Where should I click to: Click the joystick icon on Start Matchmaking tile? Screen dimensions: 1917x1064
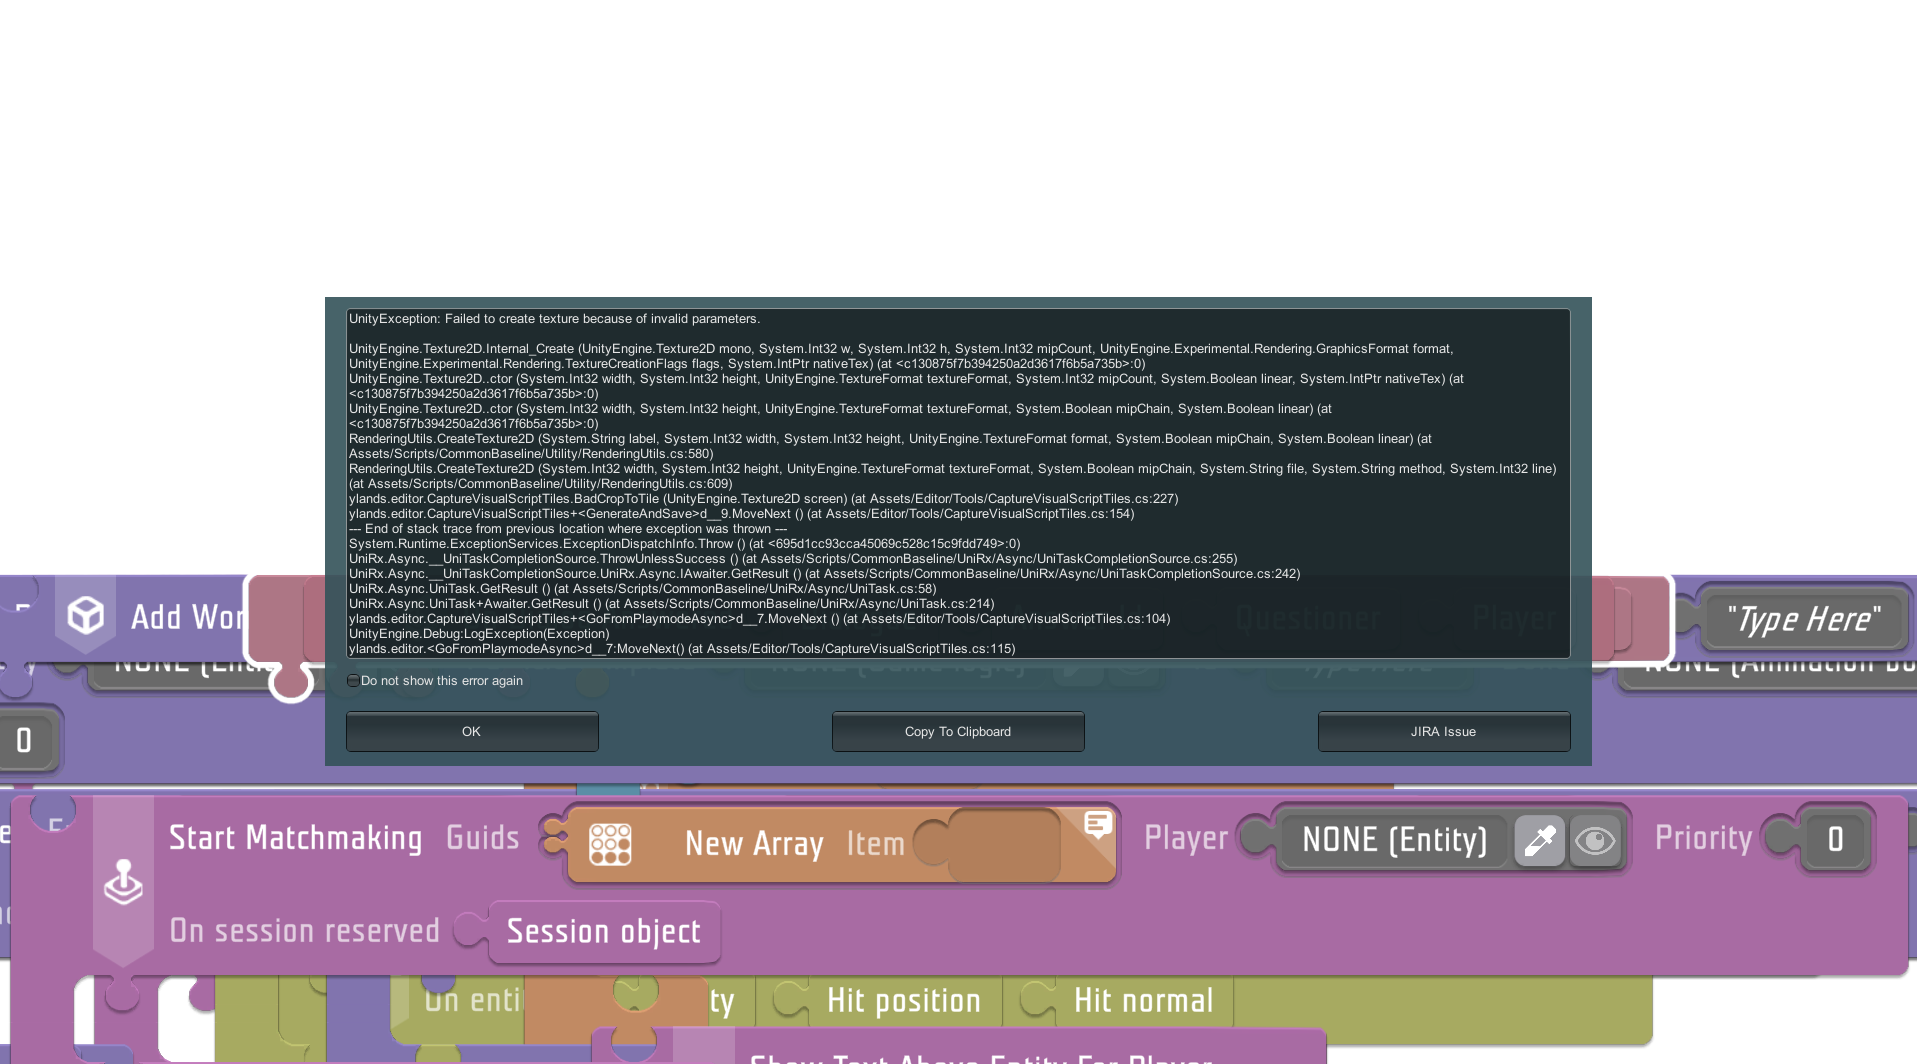124,882
